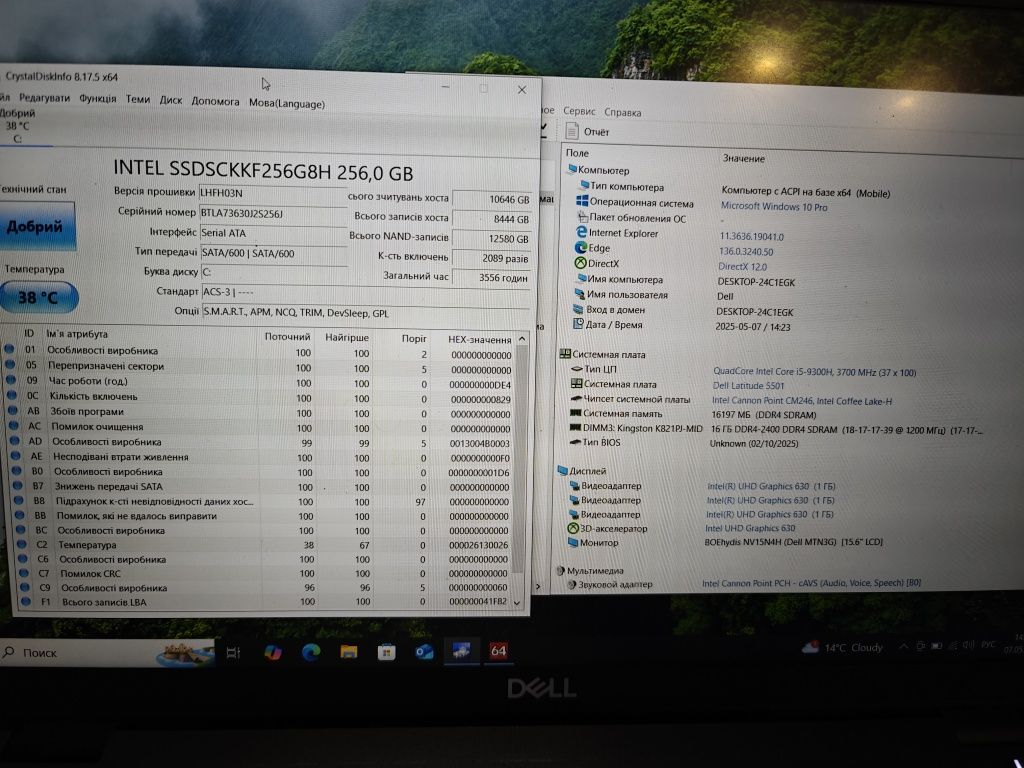Open the Допомога menu
Image resolution: width=1024 pixels, height=768 pixels.
pos(215,101)
